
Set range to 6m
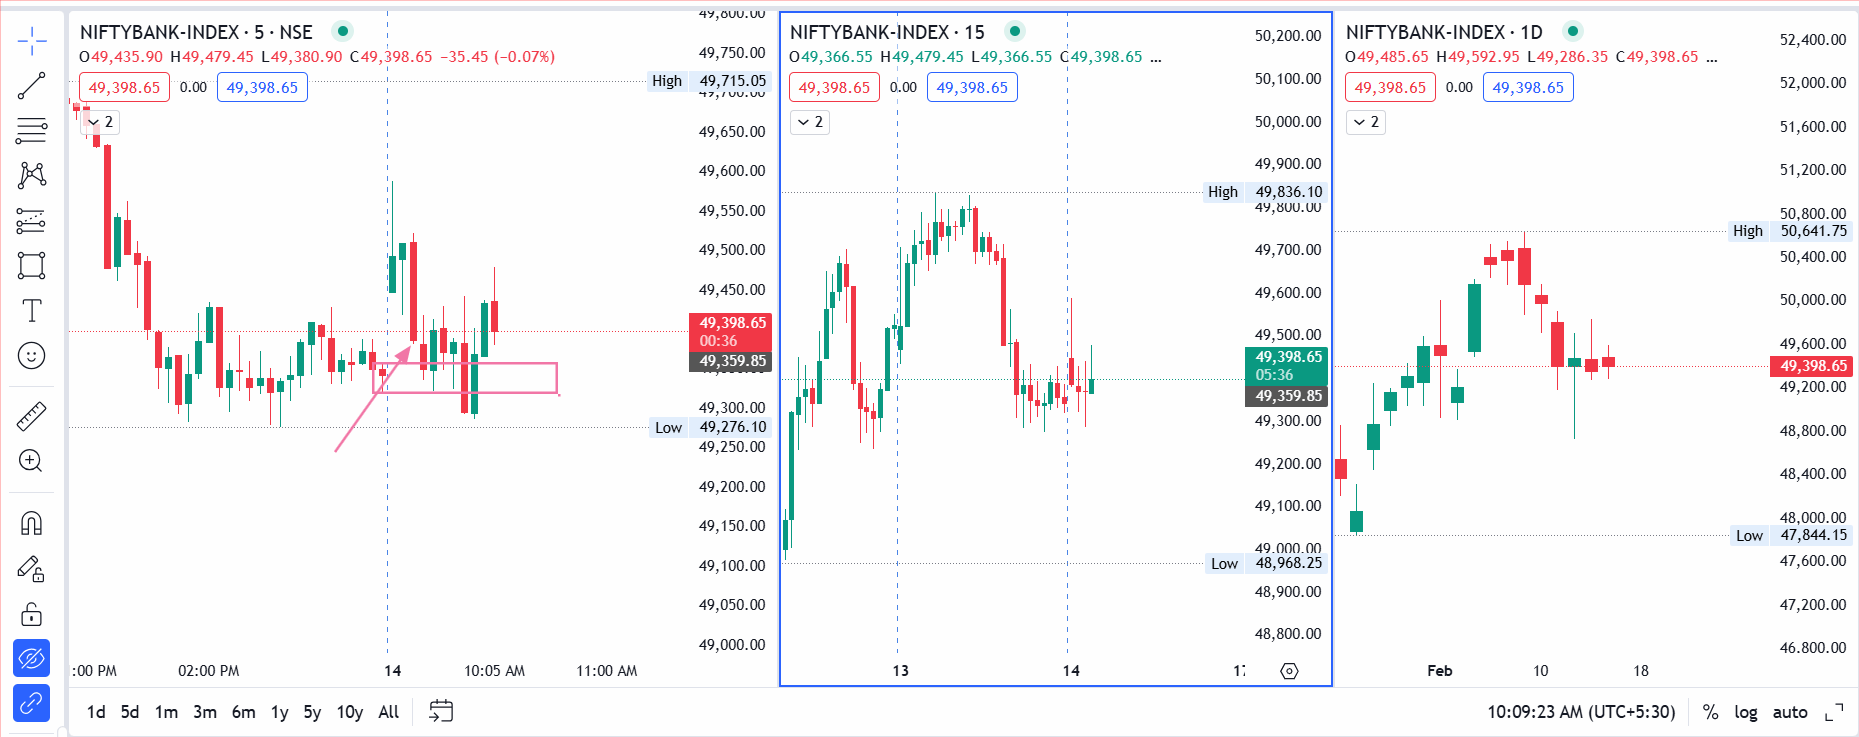click(x=243, y=712)
